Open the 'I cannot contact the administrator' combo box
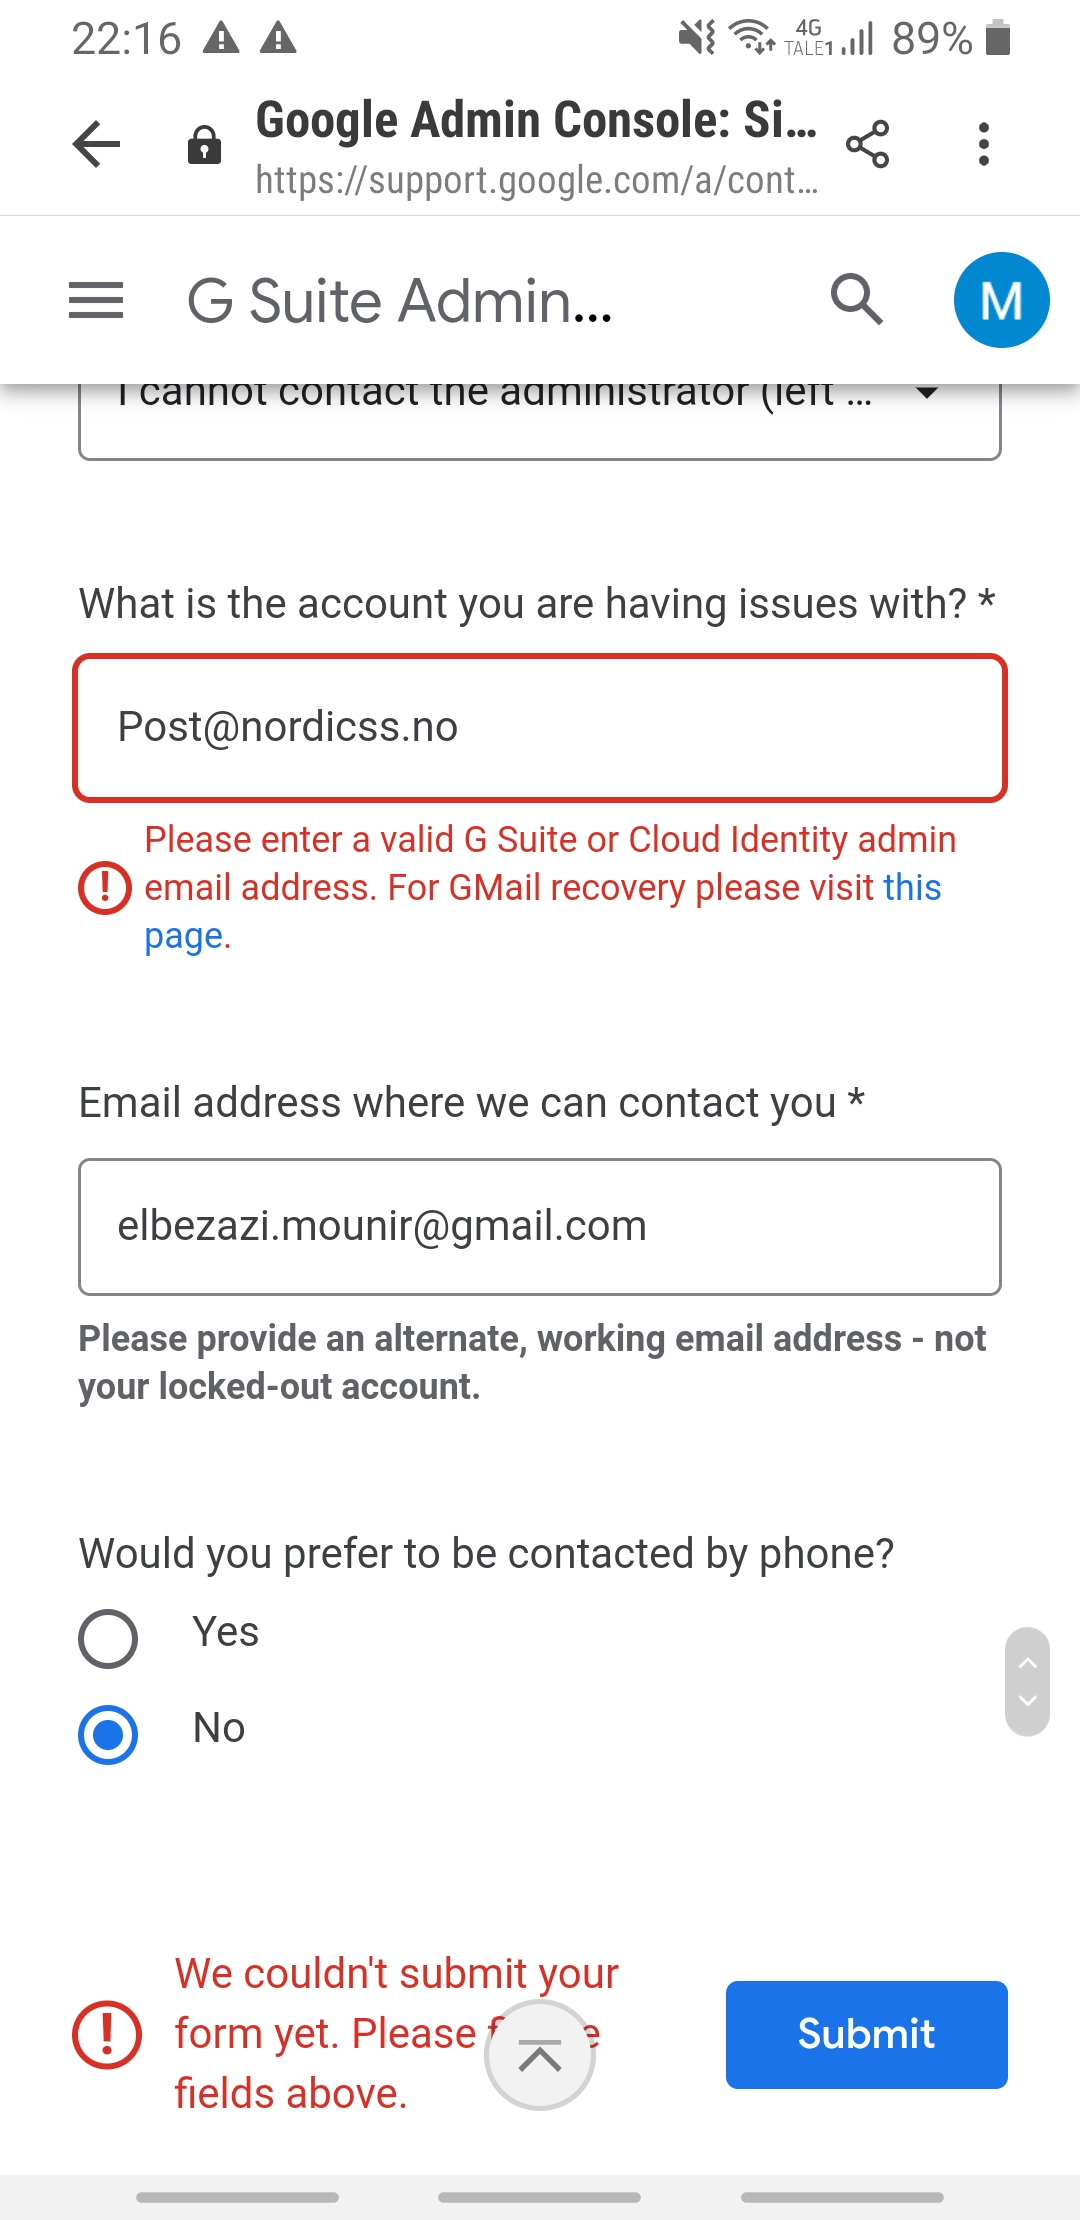1080x2220 pixels. (x=540, y=421)
